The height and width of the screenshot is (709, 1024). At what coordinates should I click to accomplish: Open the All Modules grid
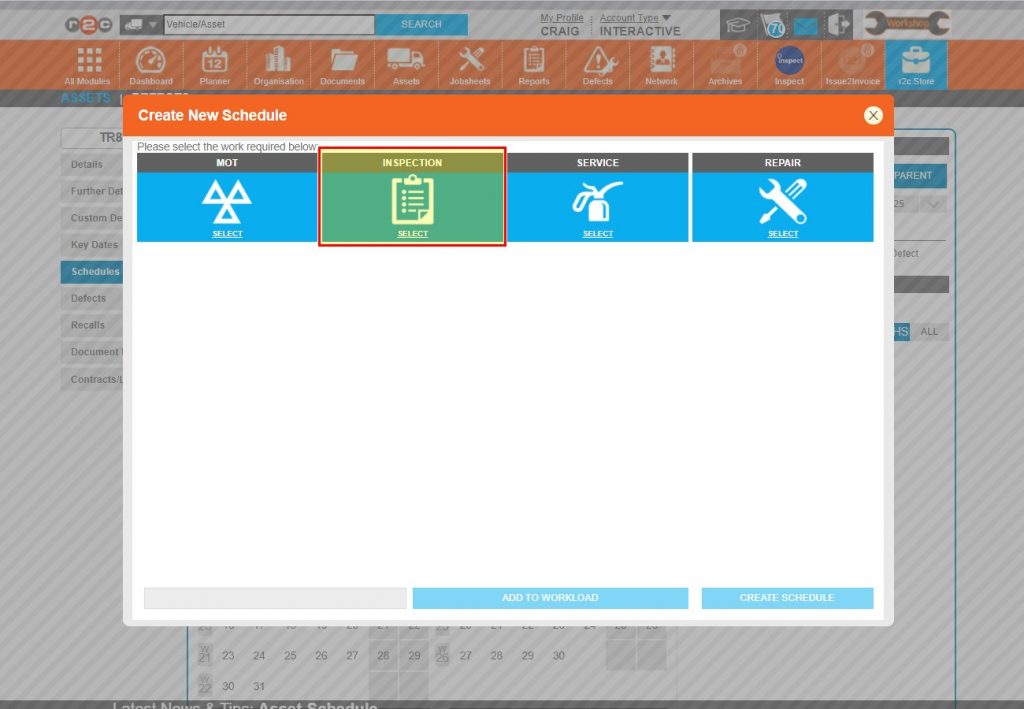[89, 65]
